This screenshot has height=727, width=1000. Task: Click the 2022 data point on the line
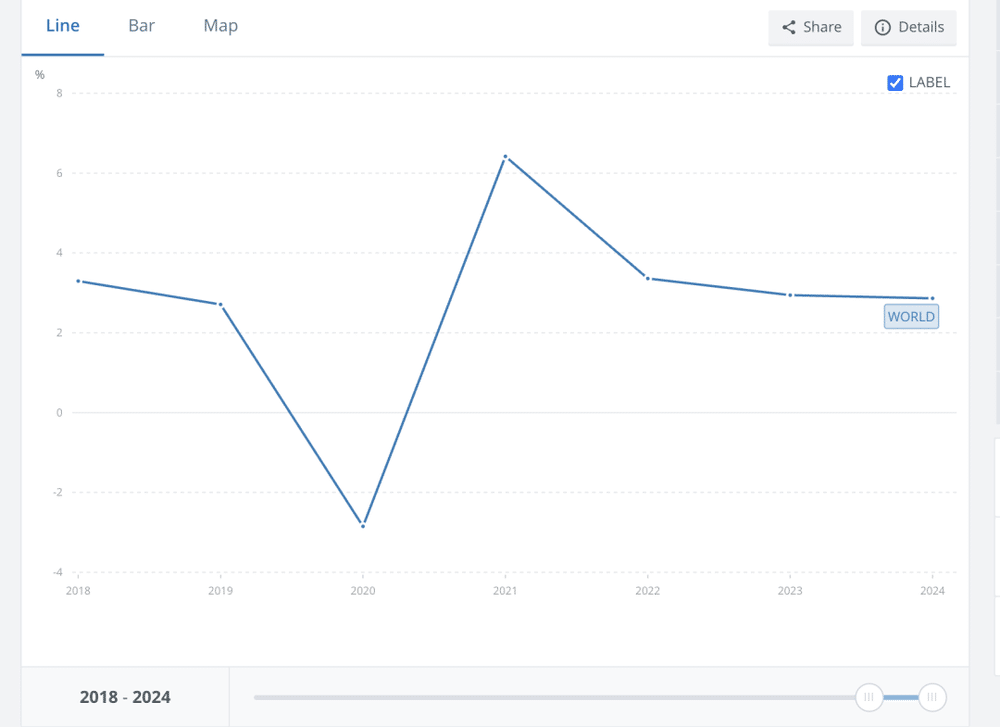(x=648, y=278)
